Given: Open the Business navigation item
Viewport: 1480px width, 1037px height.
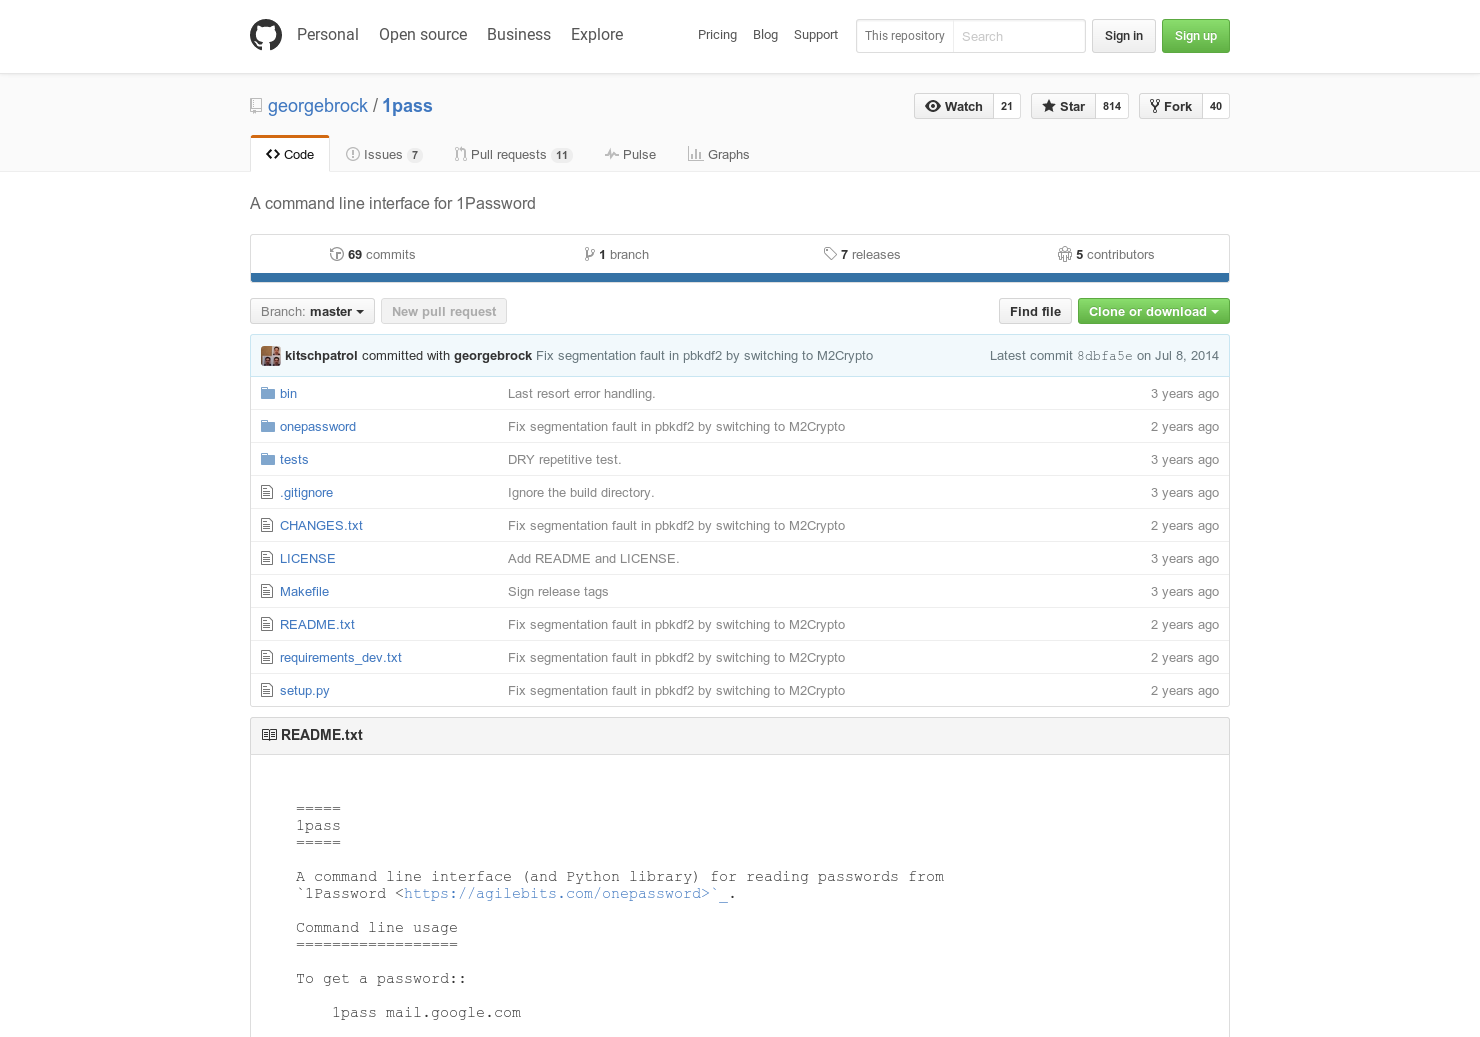Looking at the screenshot, I should point(519,34).
